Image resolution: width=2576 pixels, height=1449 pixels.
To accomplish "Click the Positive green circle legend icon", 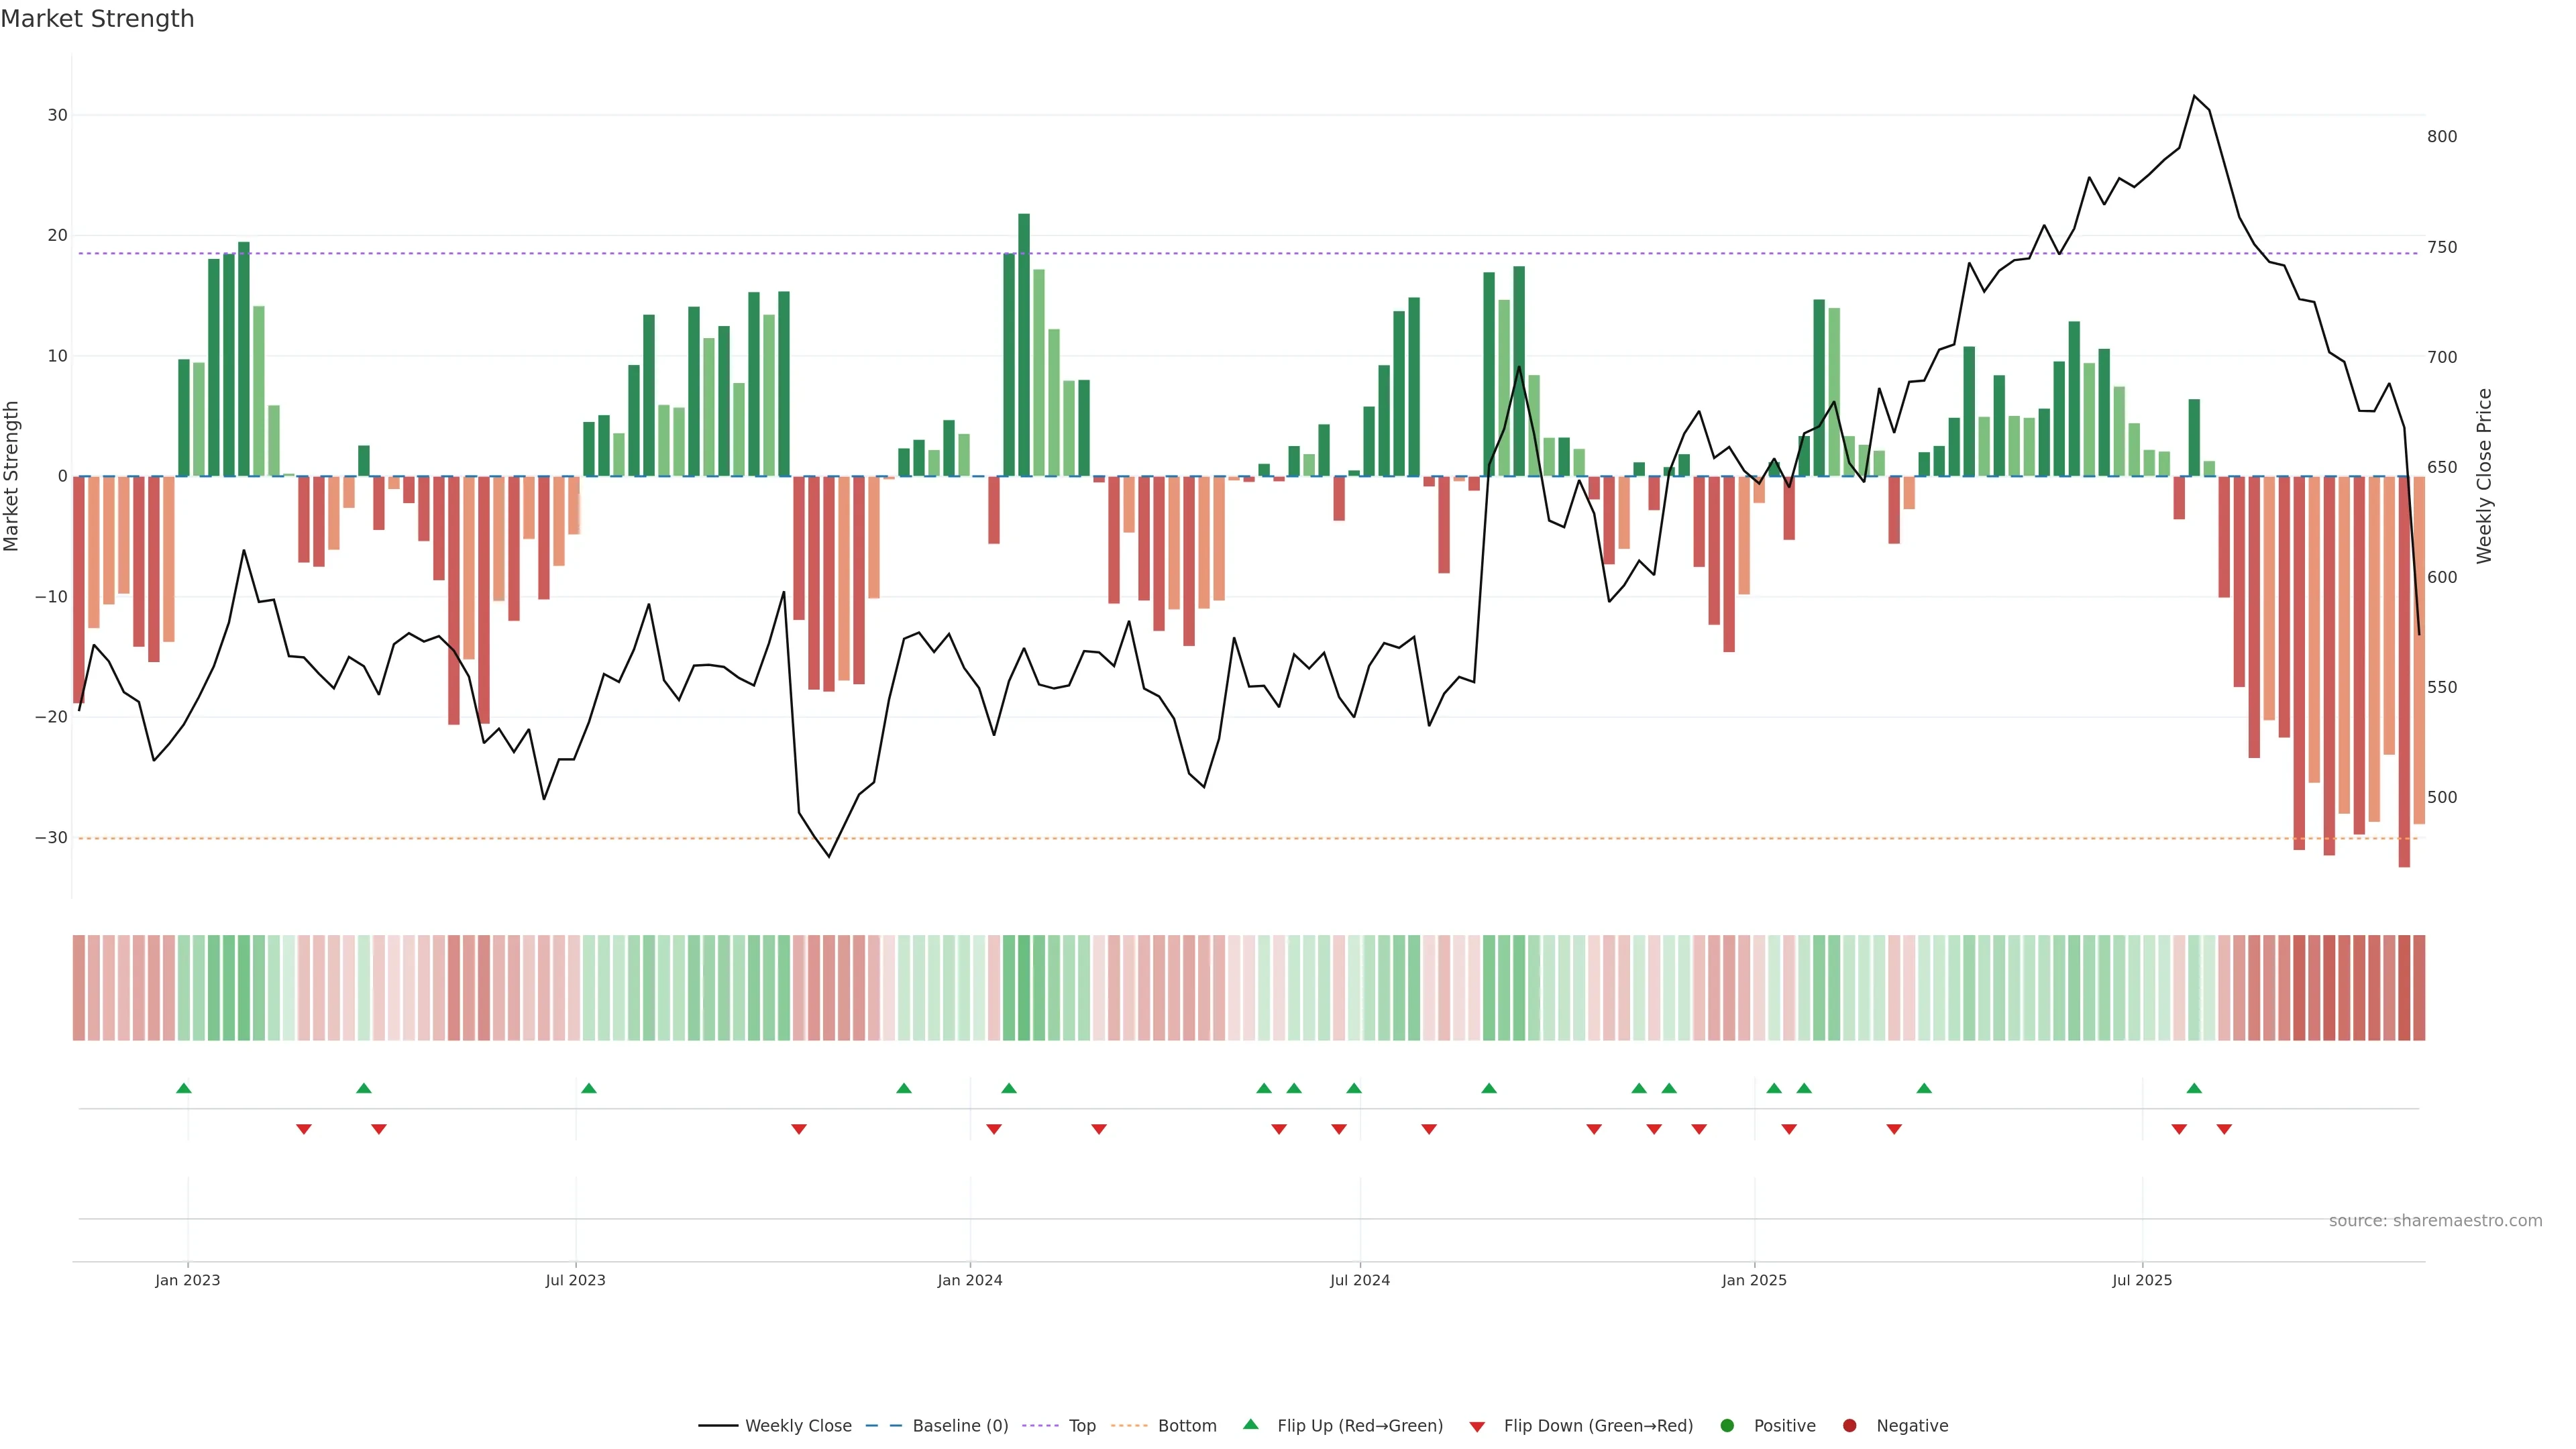I will click(1726, 1425).
